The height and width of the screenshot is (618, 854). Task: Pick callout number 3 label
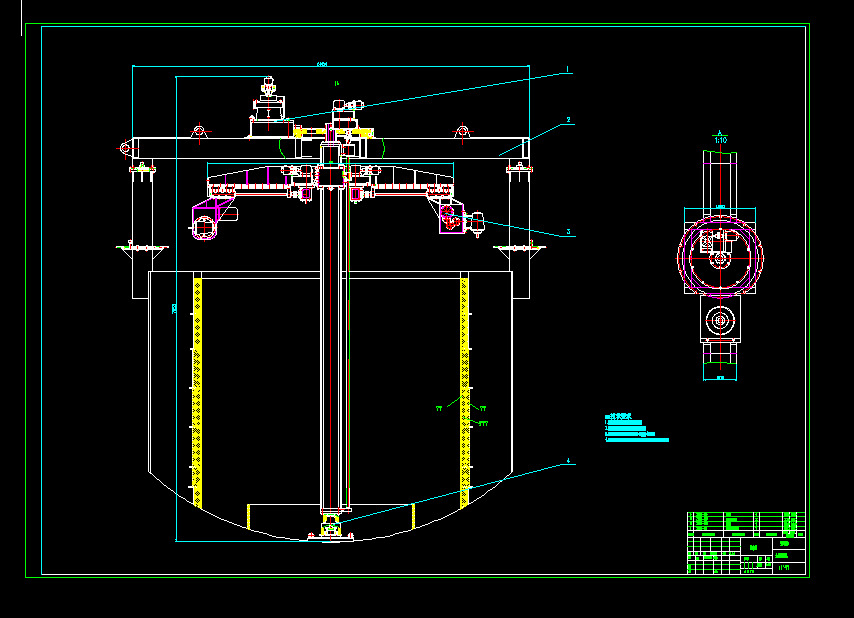568,232
